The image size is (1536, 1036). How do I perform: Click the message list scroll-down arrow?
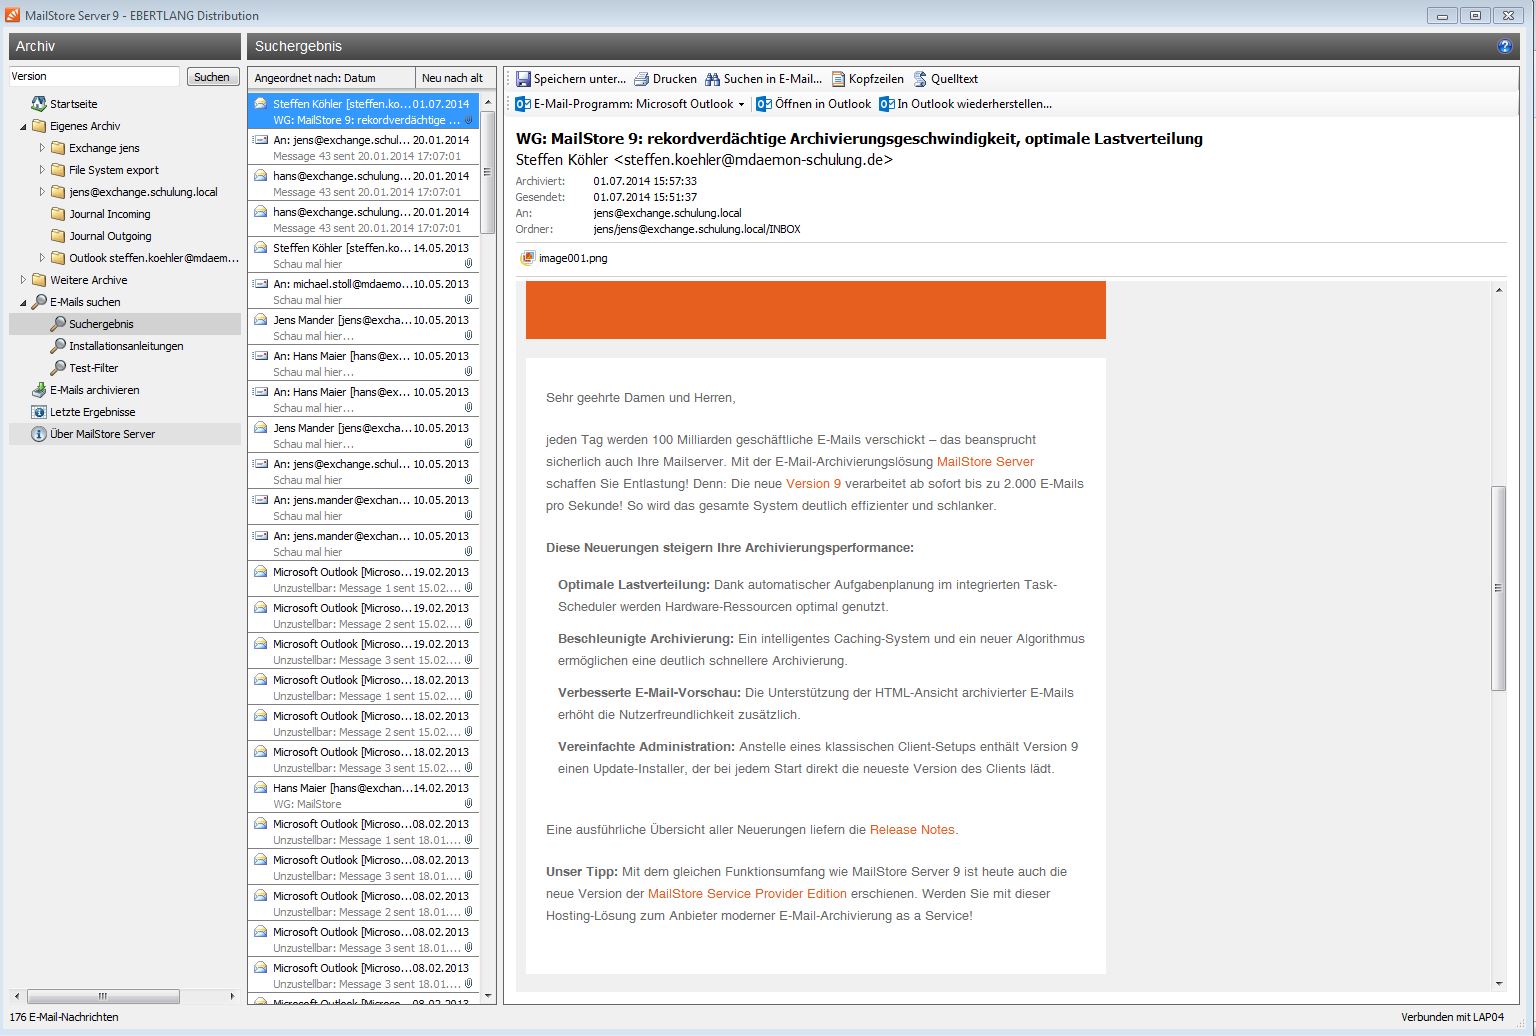tap(488, 996)
